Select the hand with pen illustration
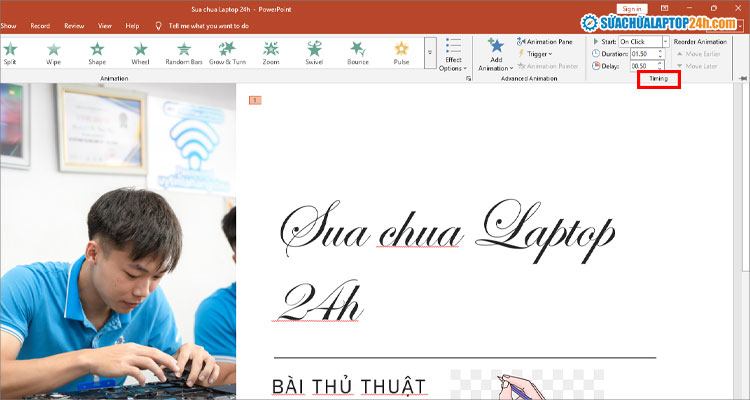This screenshot has width=750, height=400. [526, 385]
